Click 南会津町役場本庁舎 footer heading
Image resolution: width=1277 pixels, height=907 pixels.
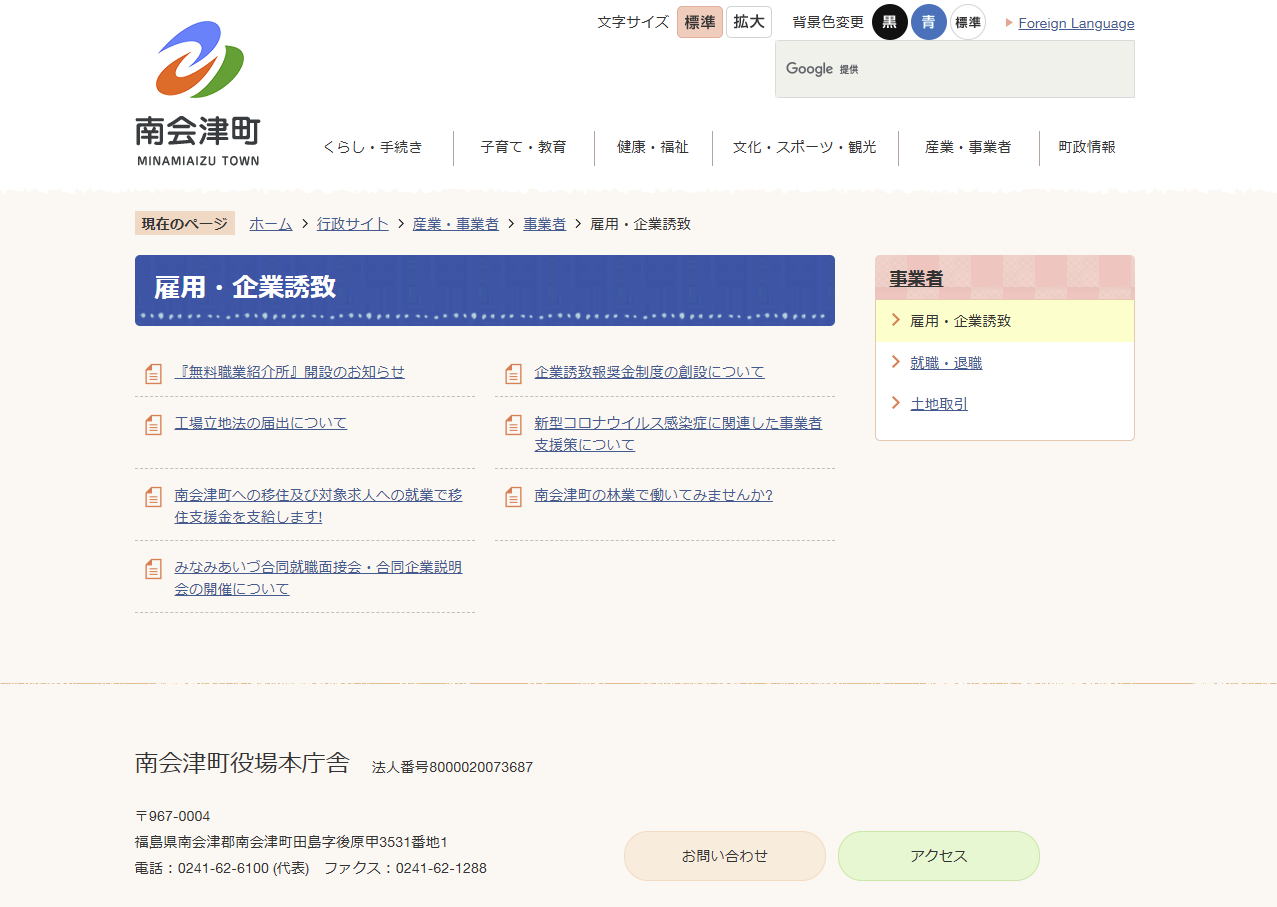[x=242, y=763]
